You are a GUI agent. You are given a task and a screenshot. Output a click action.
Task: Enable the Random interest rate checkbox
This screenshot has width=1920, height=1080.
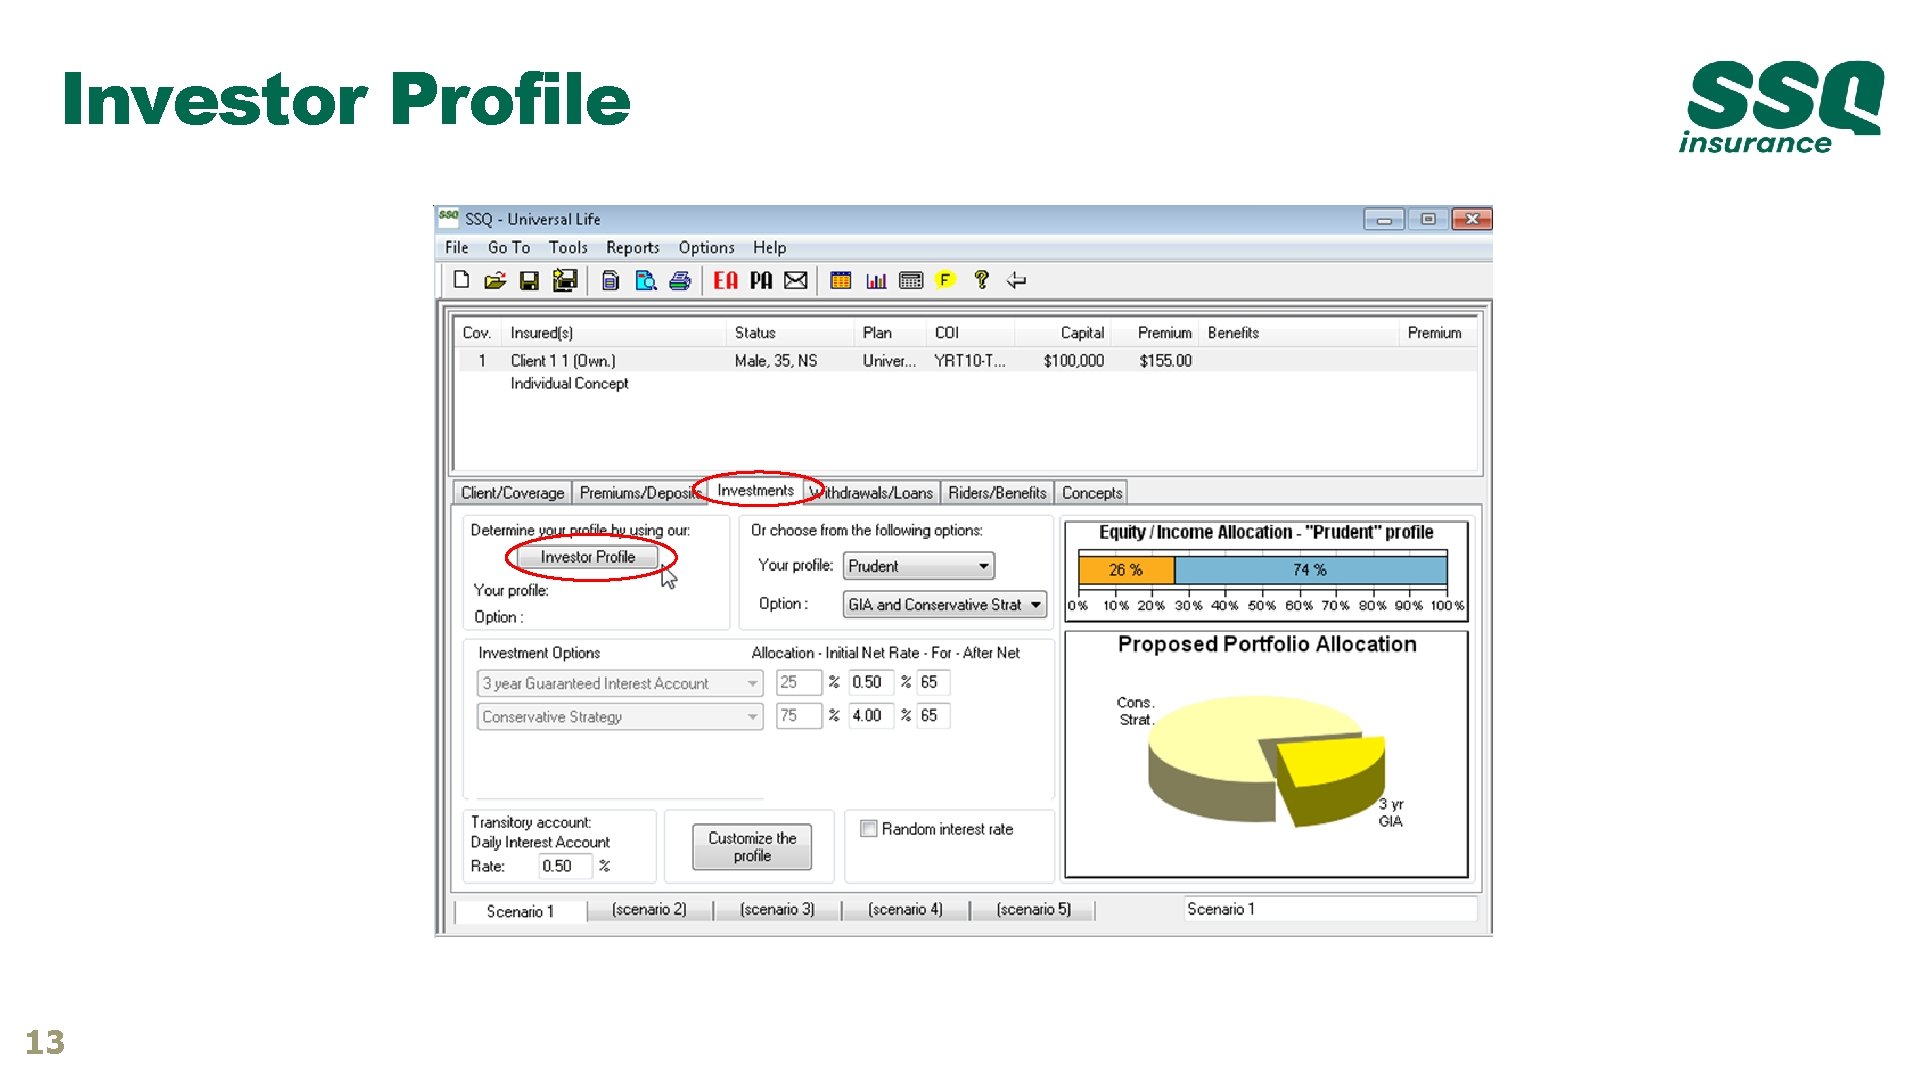click(869, 829)
